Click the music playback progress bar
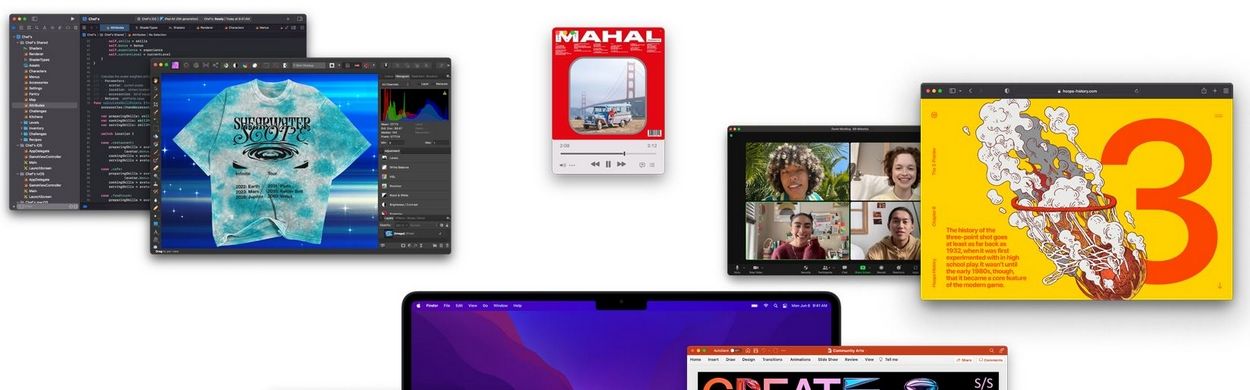This screenshot has height=390, width=1250. (608, 153)
